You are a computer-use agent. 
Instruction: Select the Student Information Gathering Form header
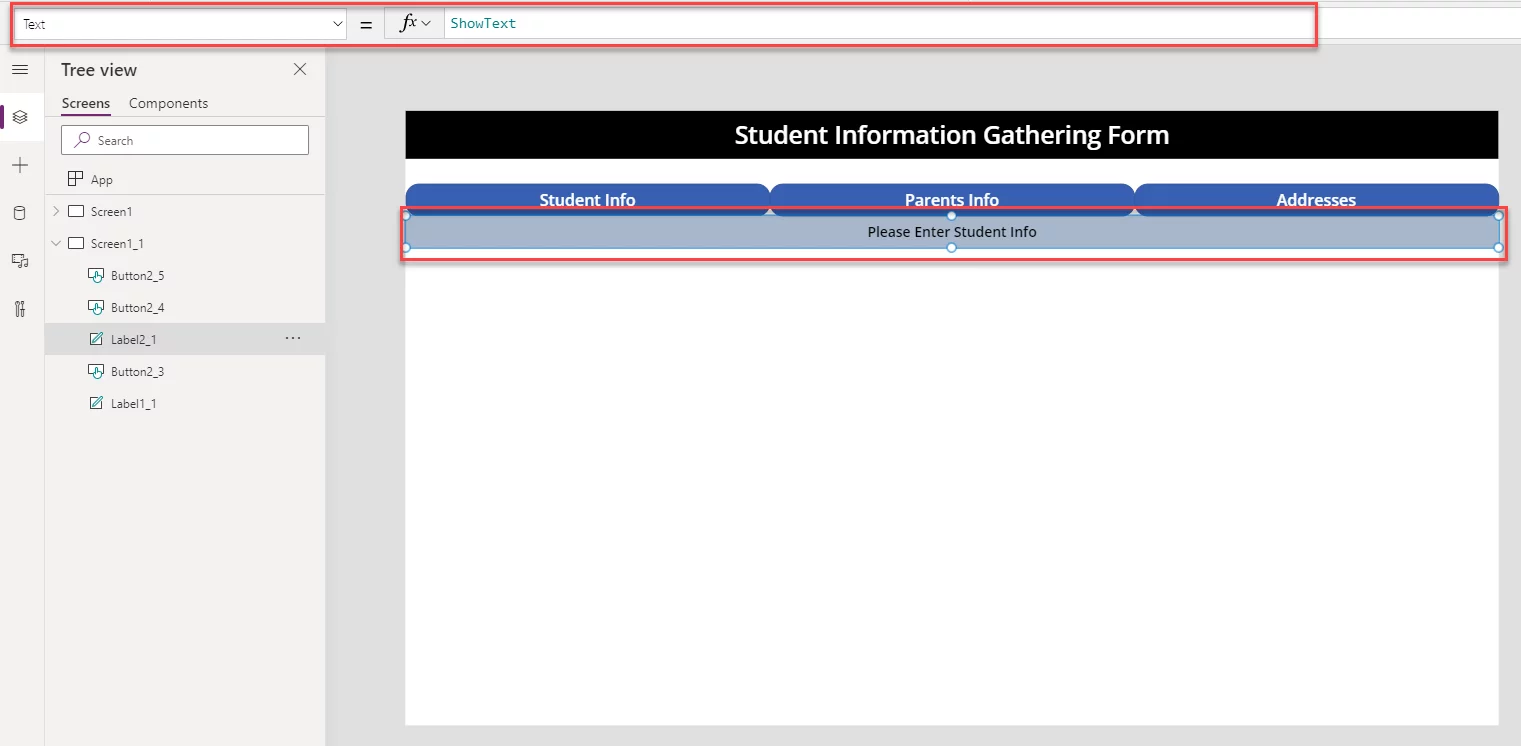[x=952, y=135]
